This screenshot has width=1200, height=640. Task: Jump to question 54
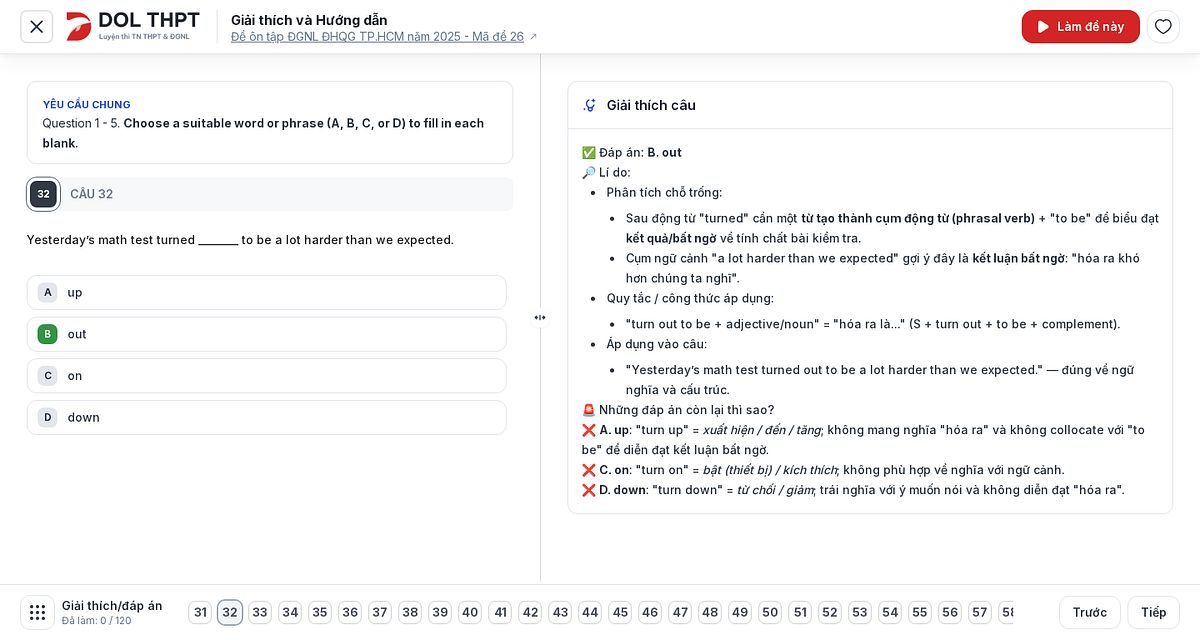[890, 612]
